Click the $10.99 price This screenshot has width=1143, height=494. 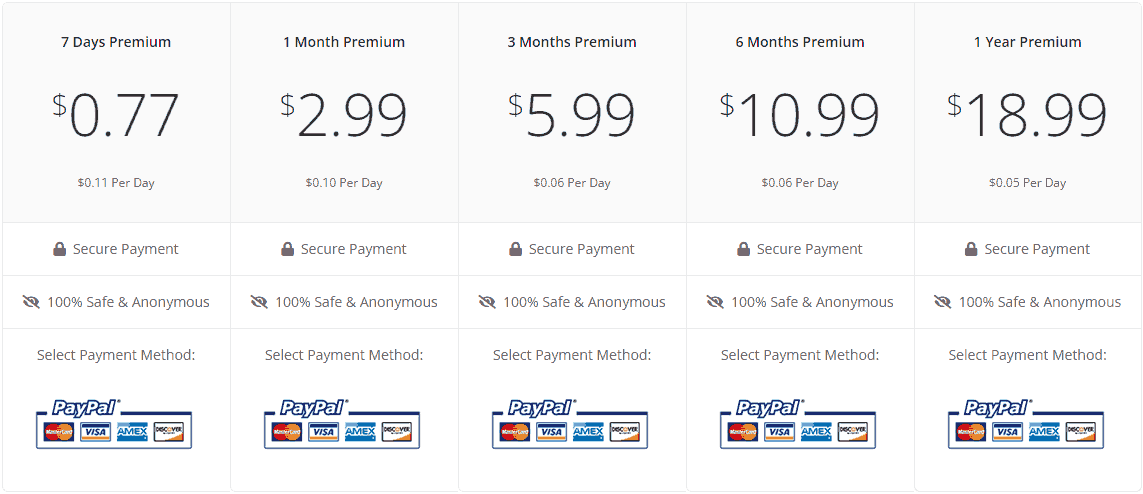click(800, 115)
